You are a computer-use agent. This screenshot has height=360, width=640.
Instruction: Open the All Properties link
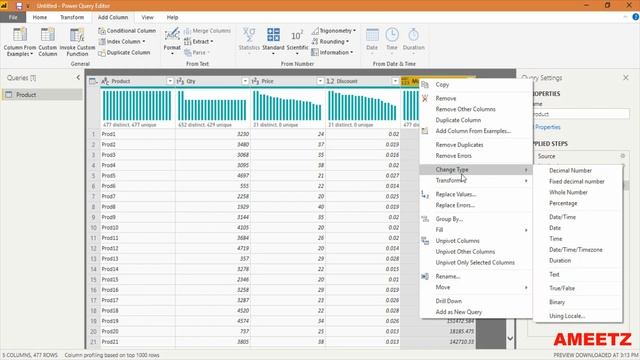tap(547, 127)
